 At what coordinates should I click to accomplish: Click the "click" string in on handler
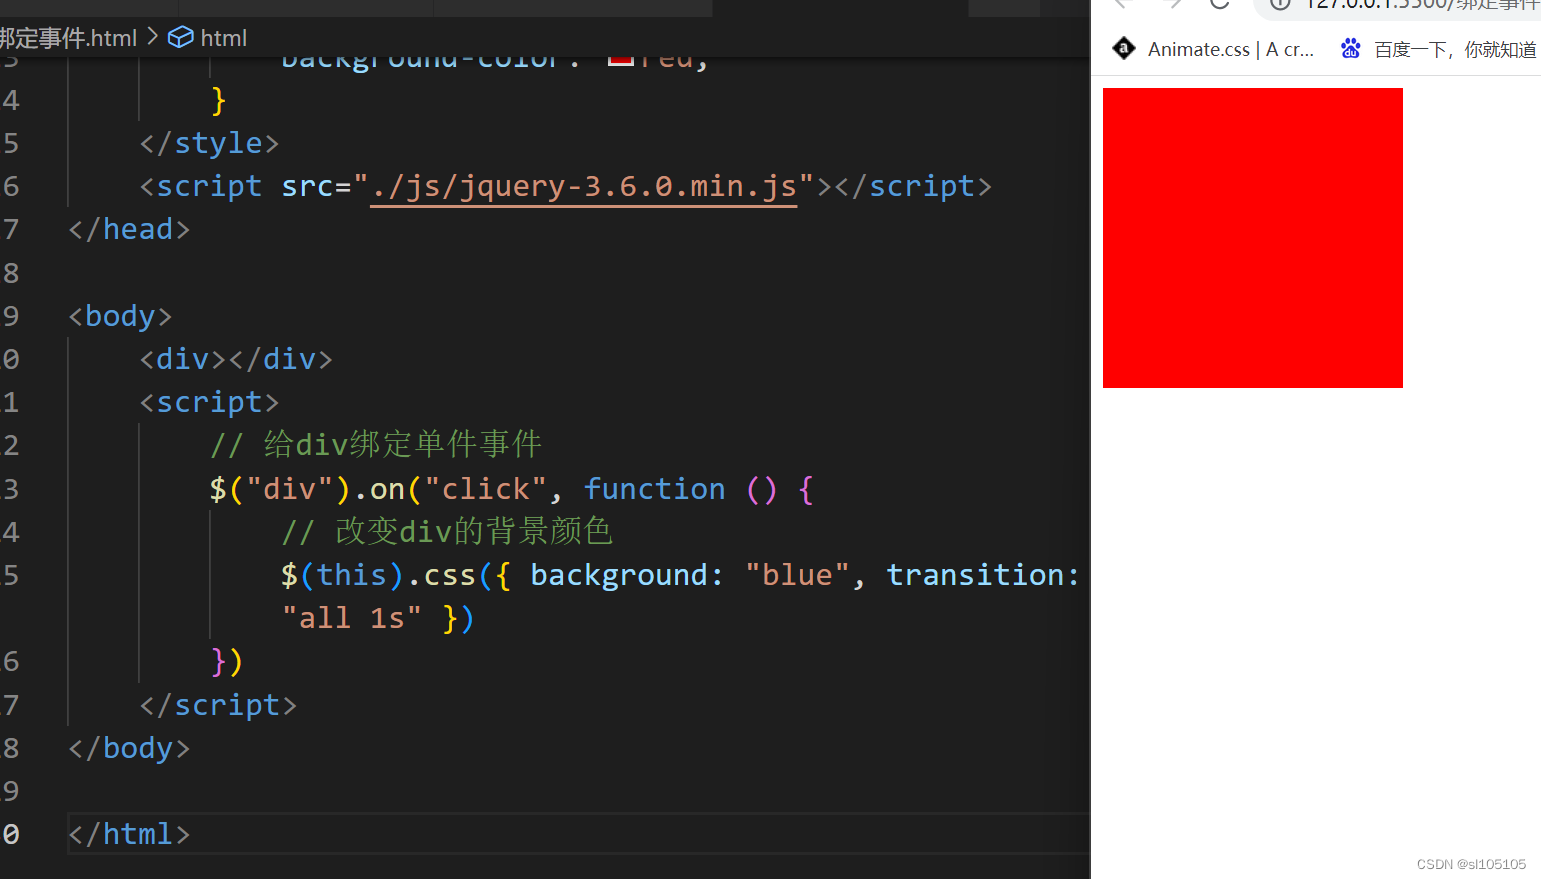click(486, 489)
